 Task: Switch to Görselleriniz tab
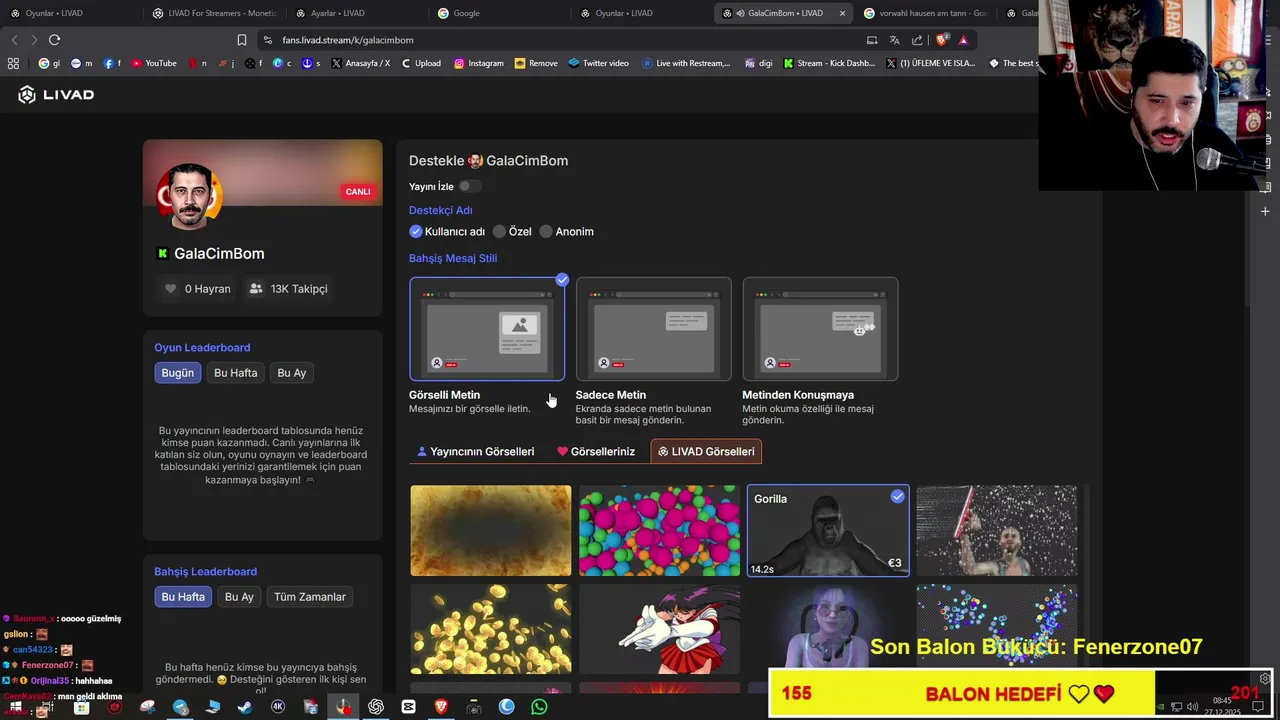tap(596, 452)
